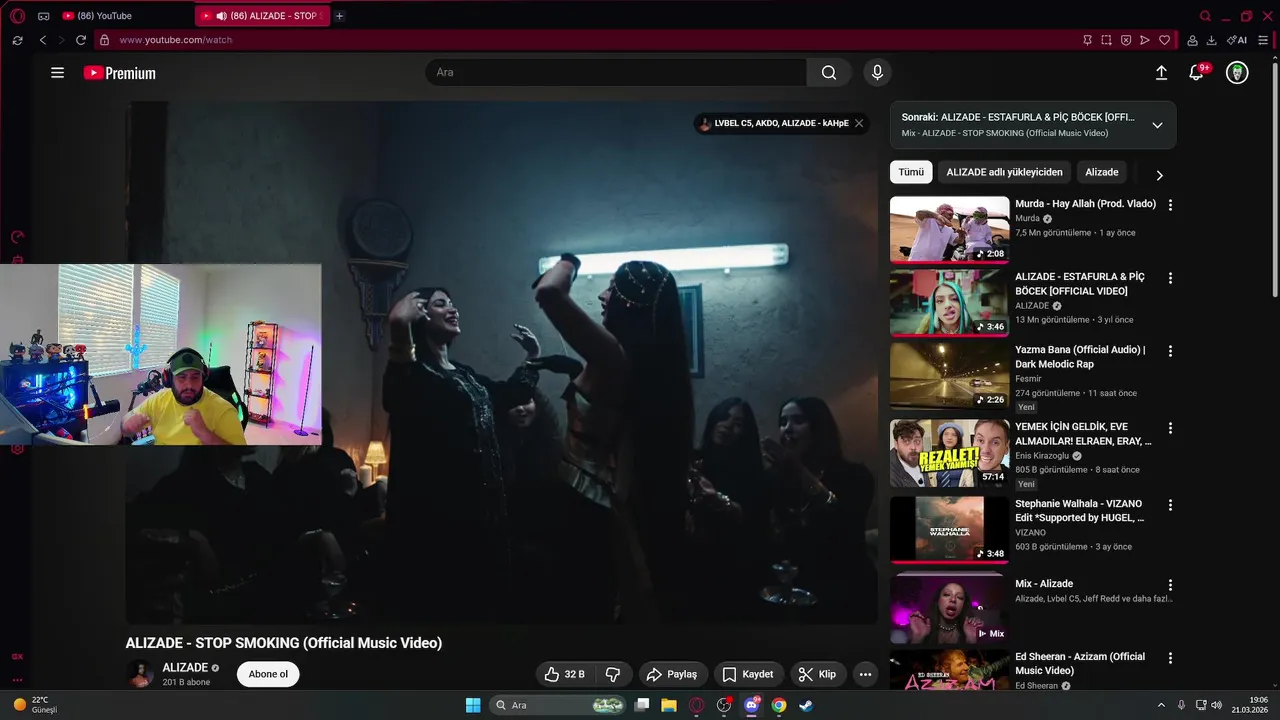Open the Windows Start menu
This screenshot has width=1280, height=720.
(473, 705)
